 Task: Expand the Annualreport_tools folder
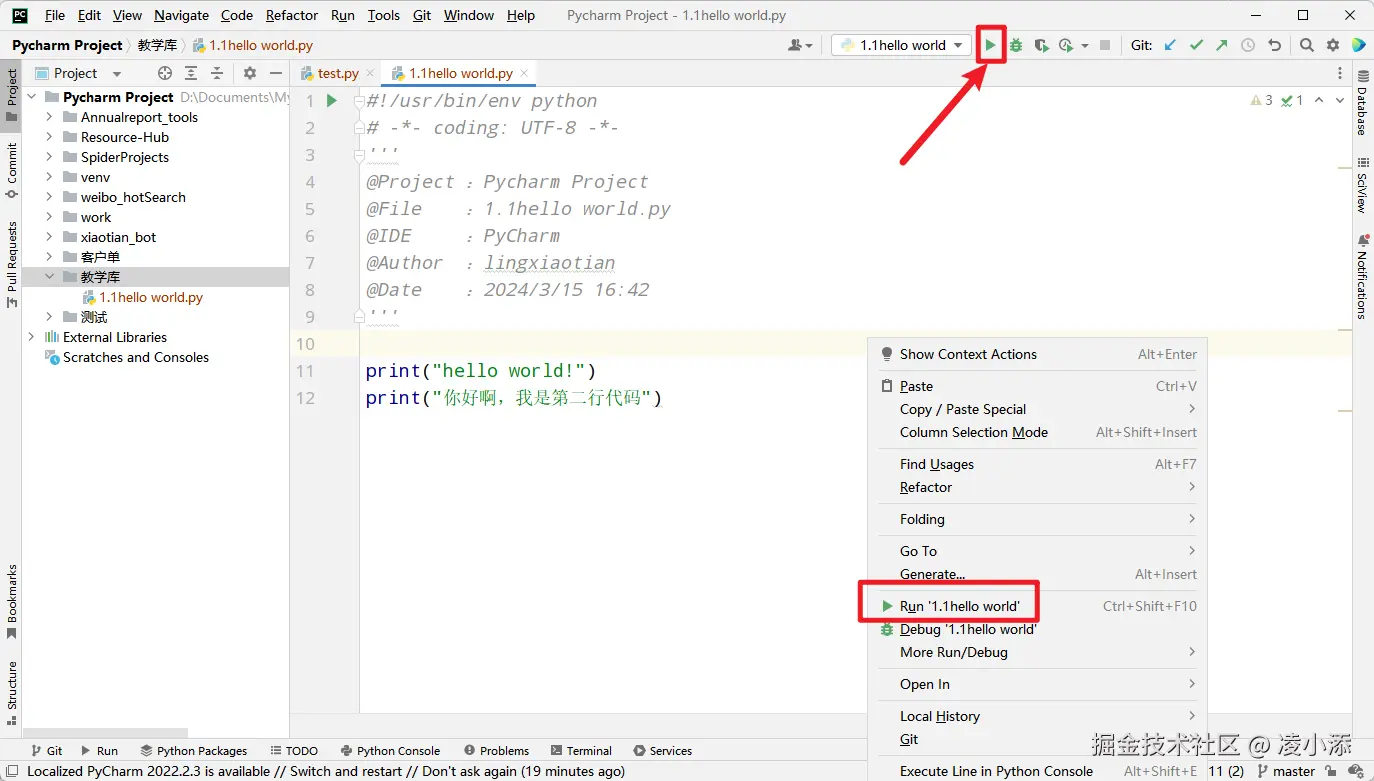click(x=49, y=117)
